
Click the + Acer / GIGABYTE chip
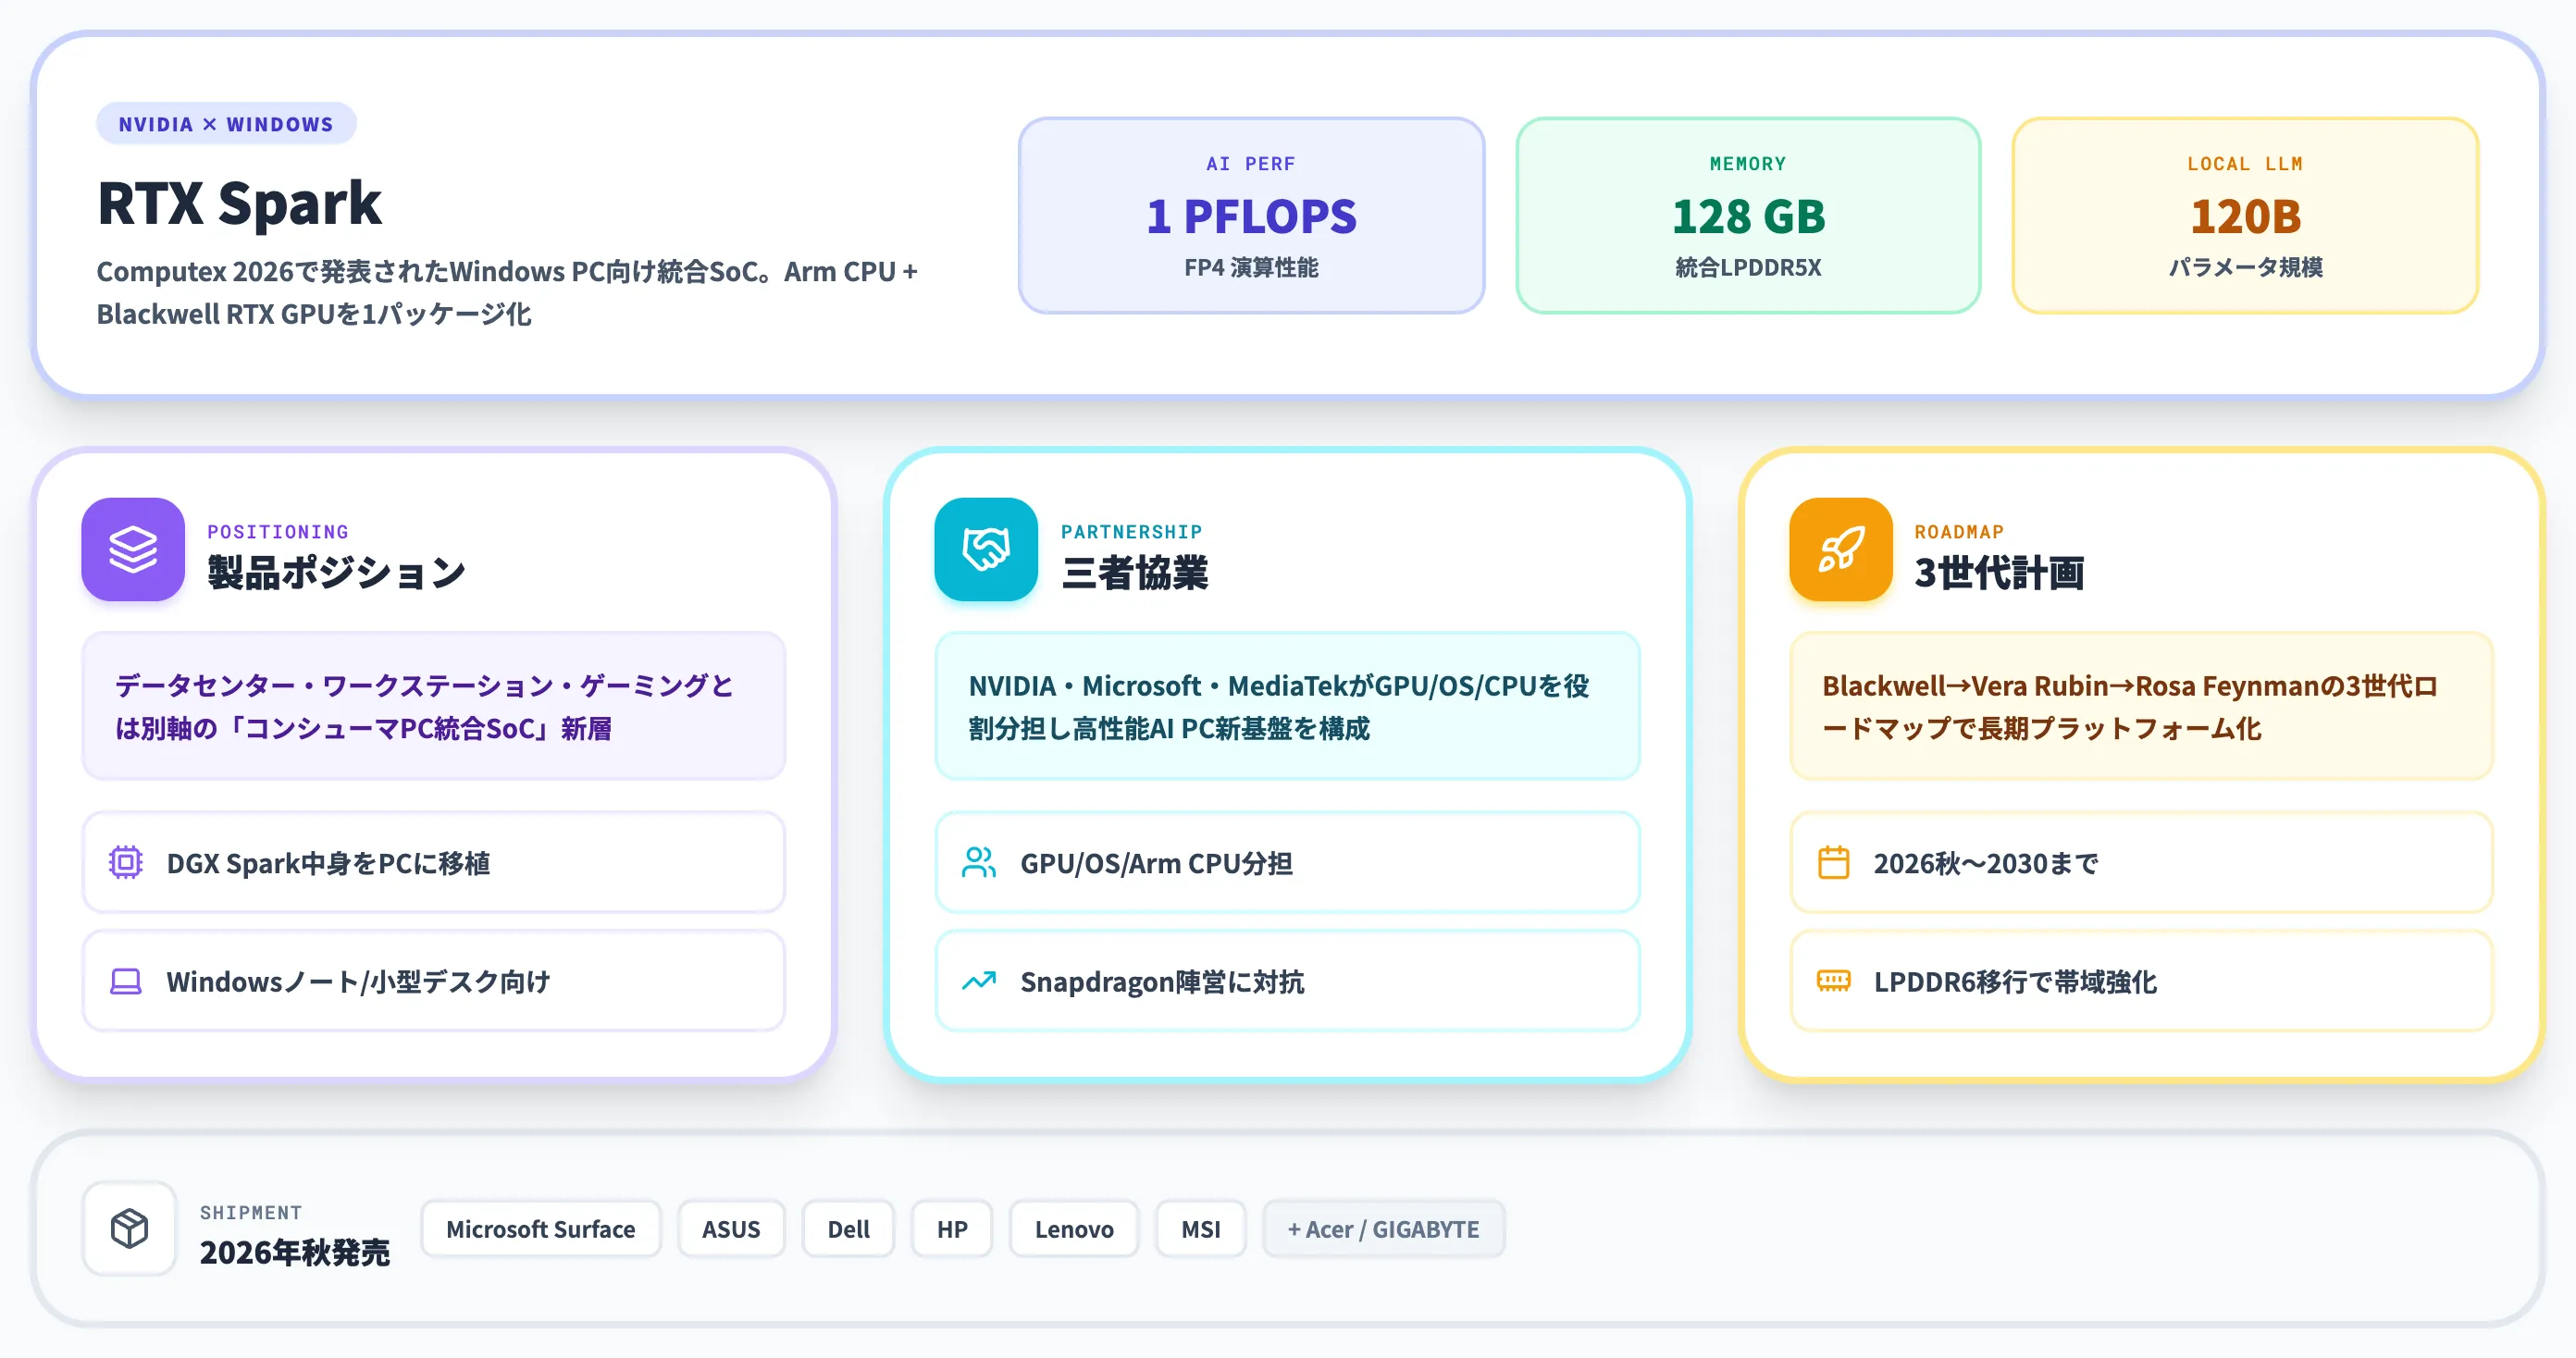[x=1384, y=1229]
